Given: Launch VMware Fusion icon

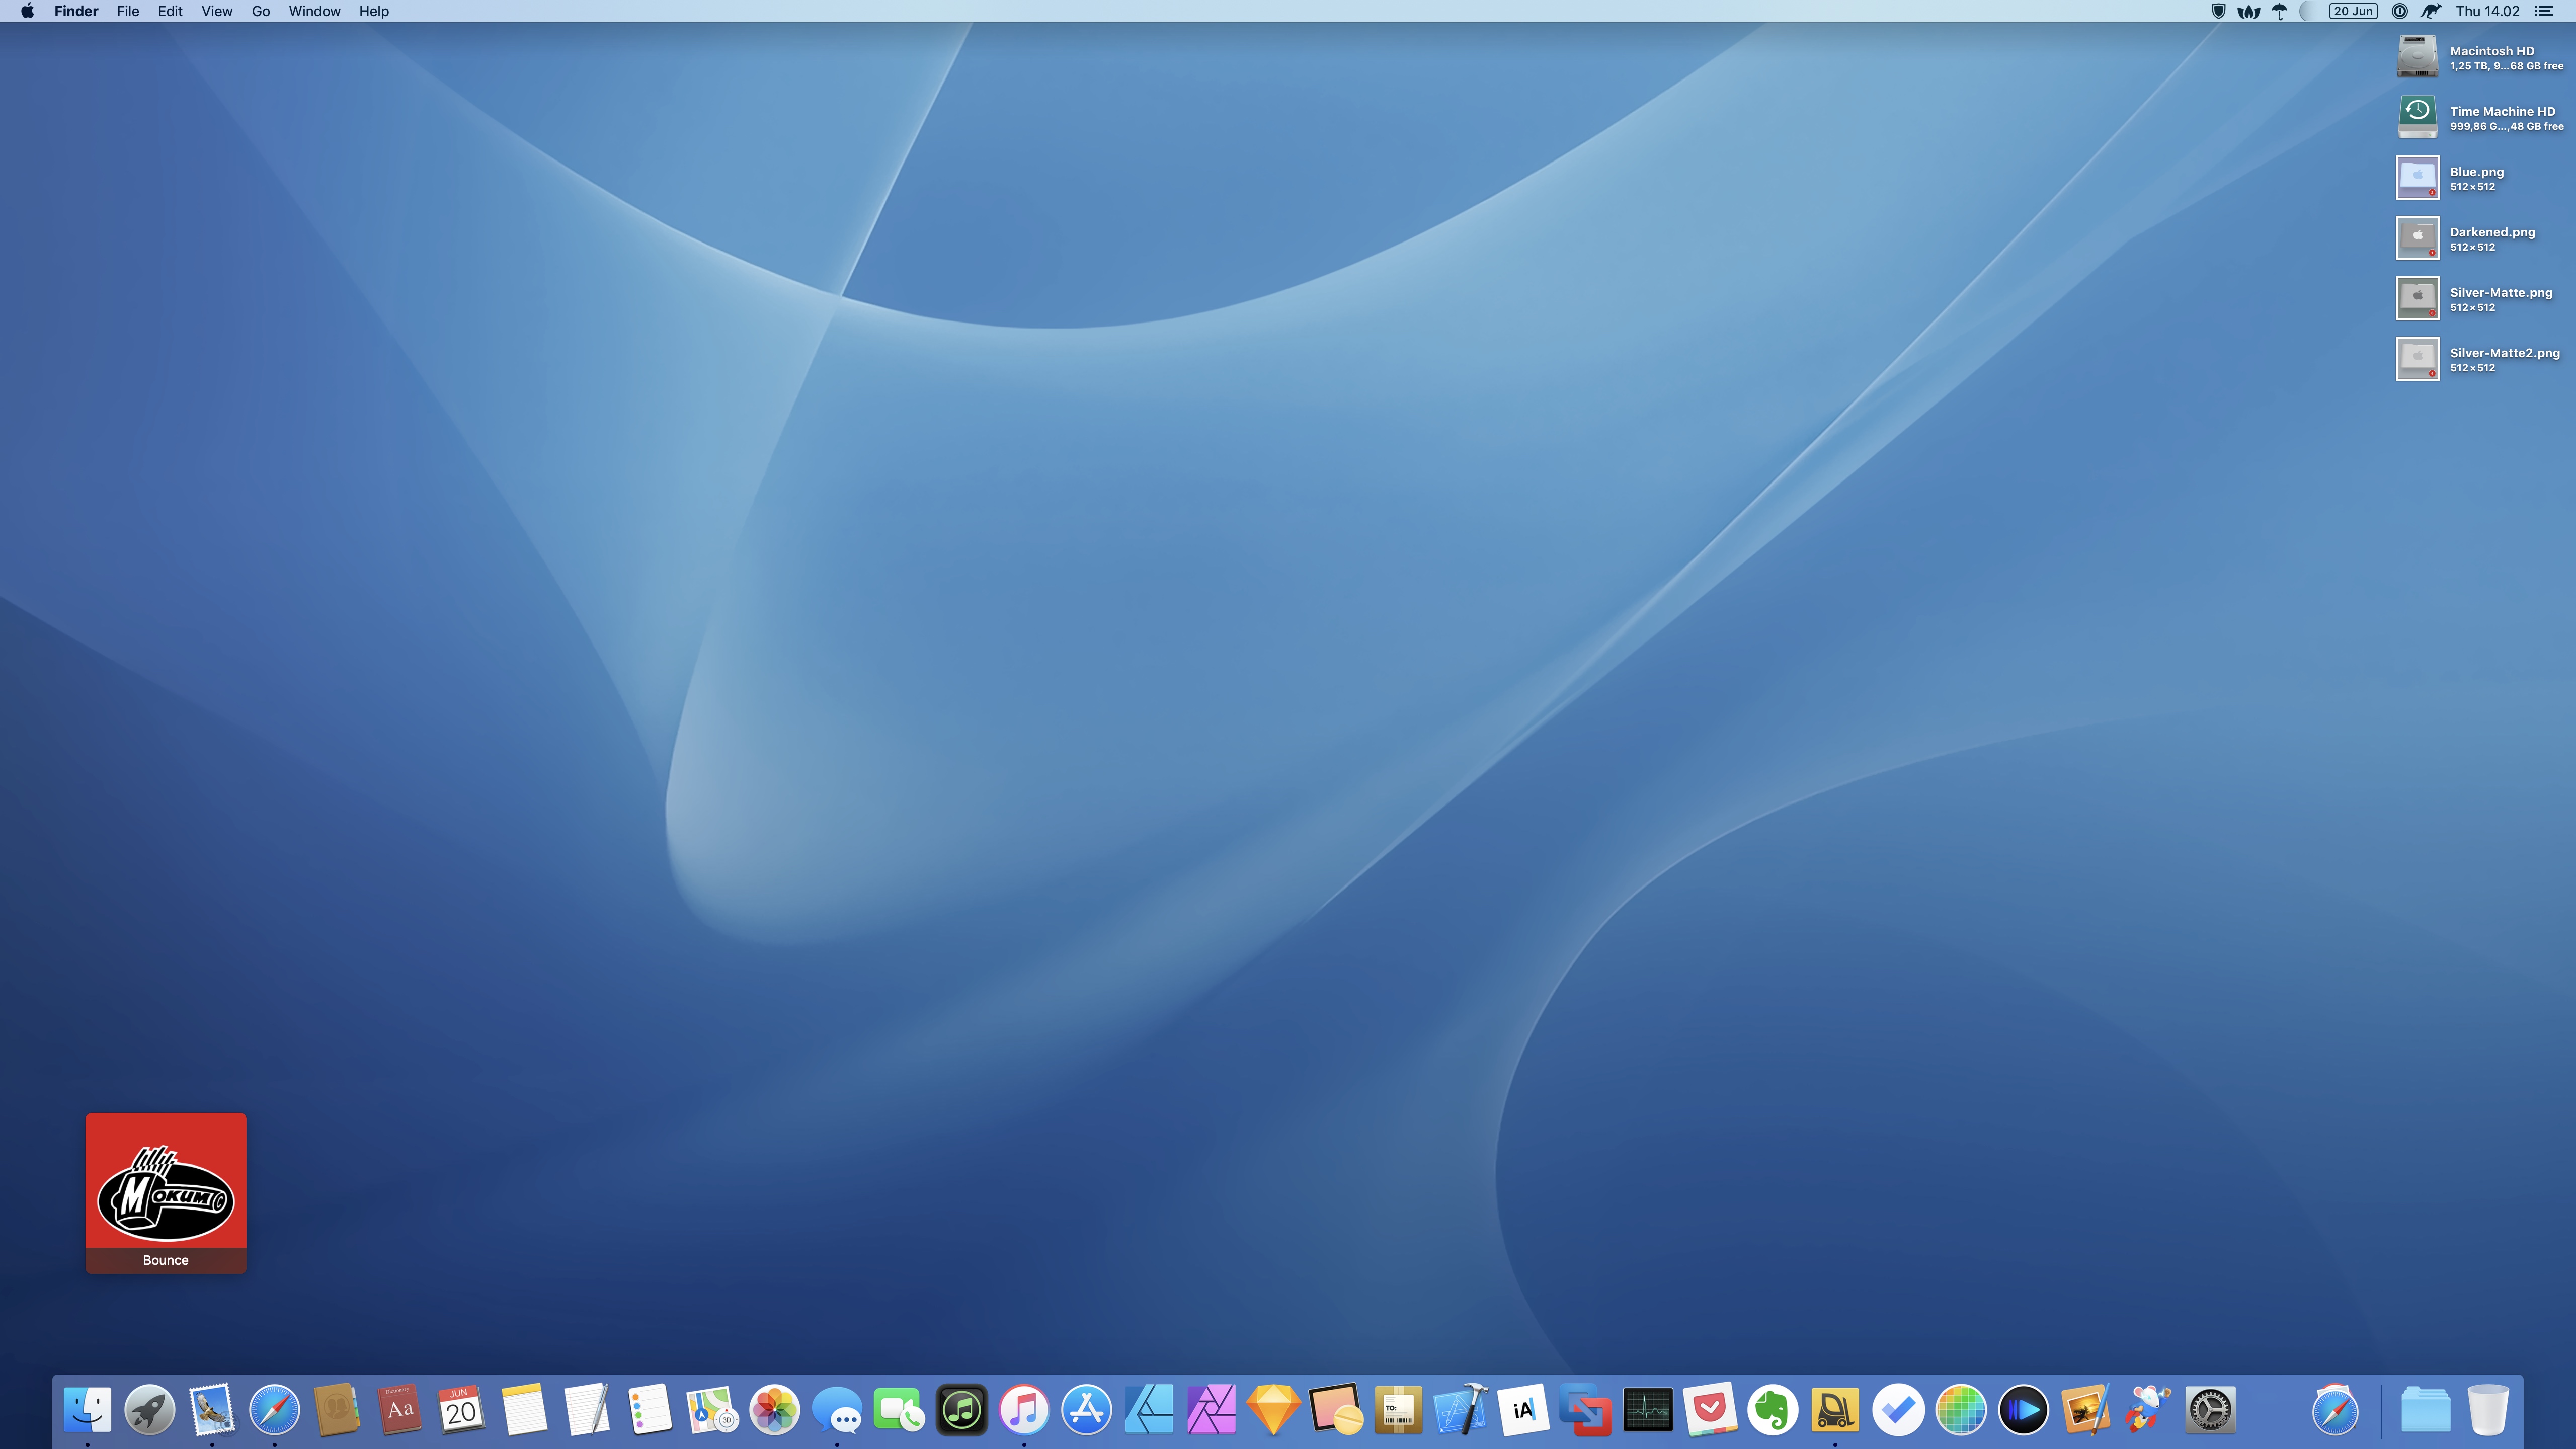Looking at the screenshot, I should [x=1586, y=1410].
